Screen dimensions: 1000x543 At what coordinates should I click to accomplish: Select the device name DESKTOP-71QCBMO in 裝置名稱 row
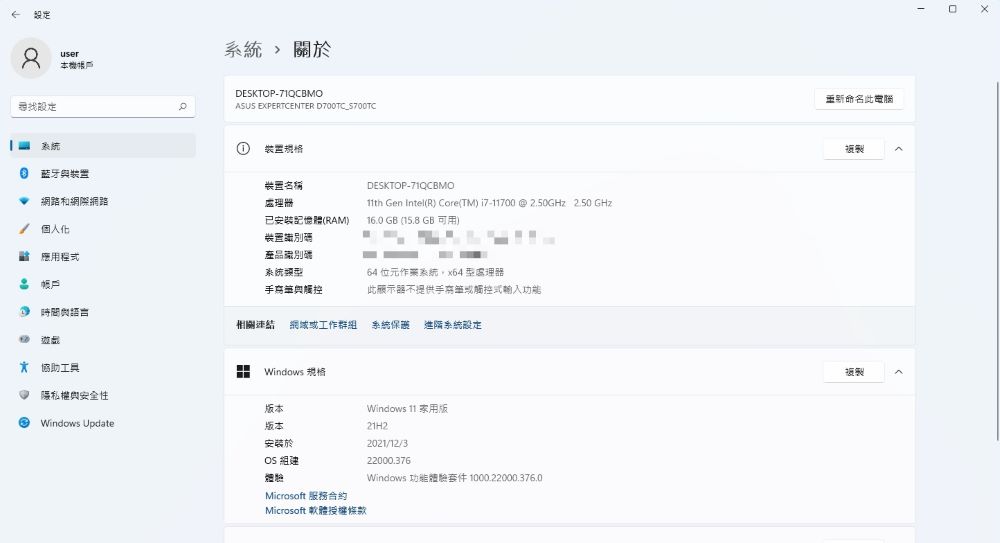pos(410,186)
